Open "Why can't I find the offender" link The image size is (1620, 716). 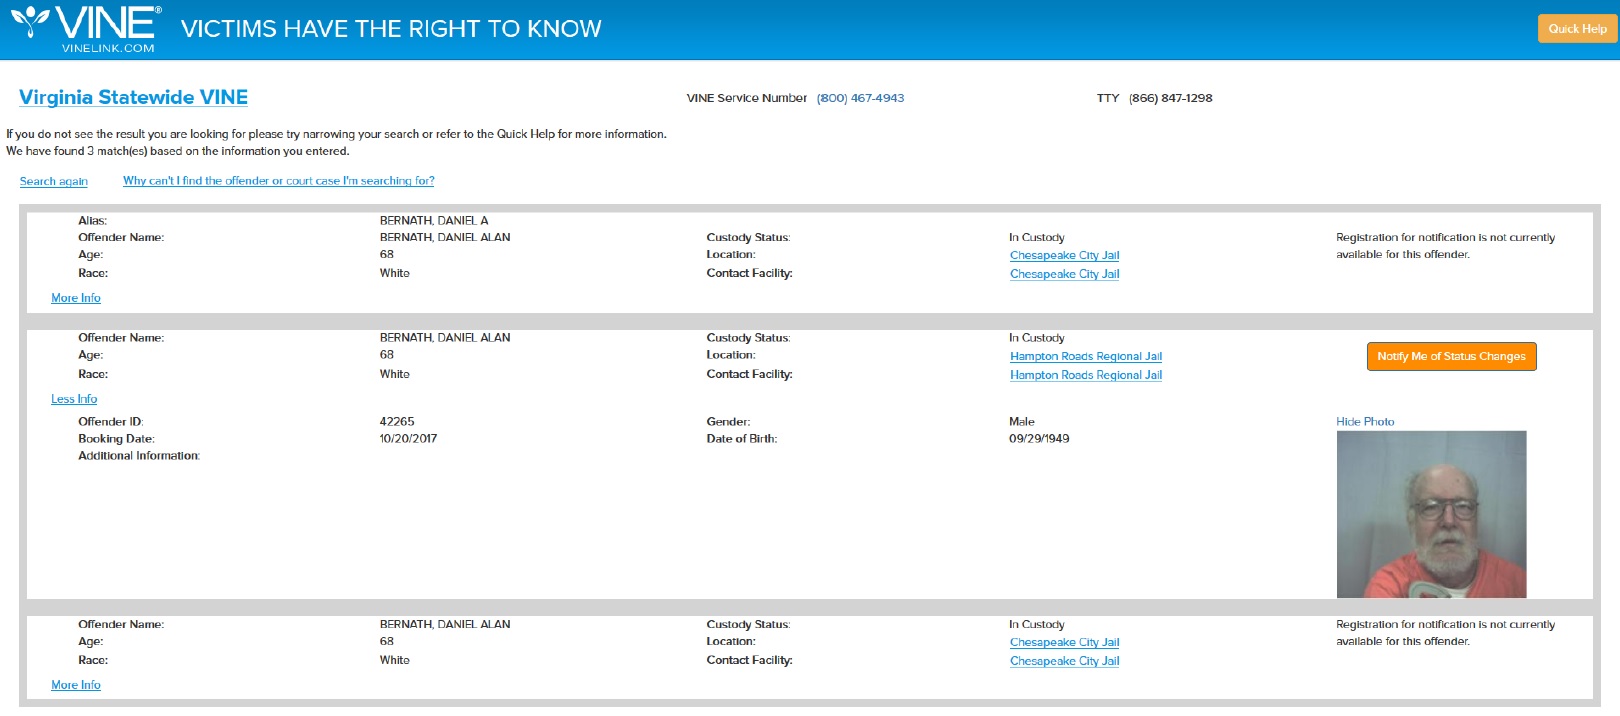[278, 181]
